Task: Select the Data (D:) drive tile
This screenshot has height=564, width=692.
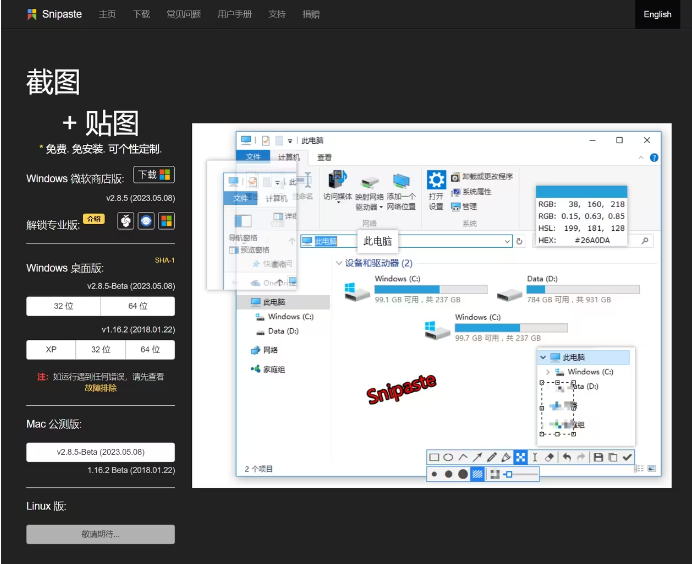Action: (568, 290)
